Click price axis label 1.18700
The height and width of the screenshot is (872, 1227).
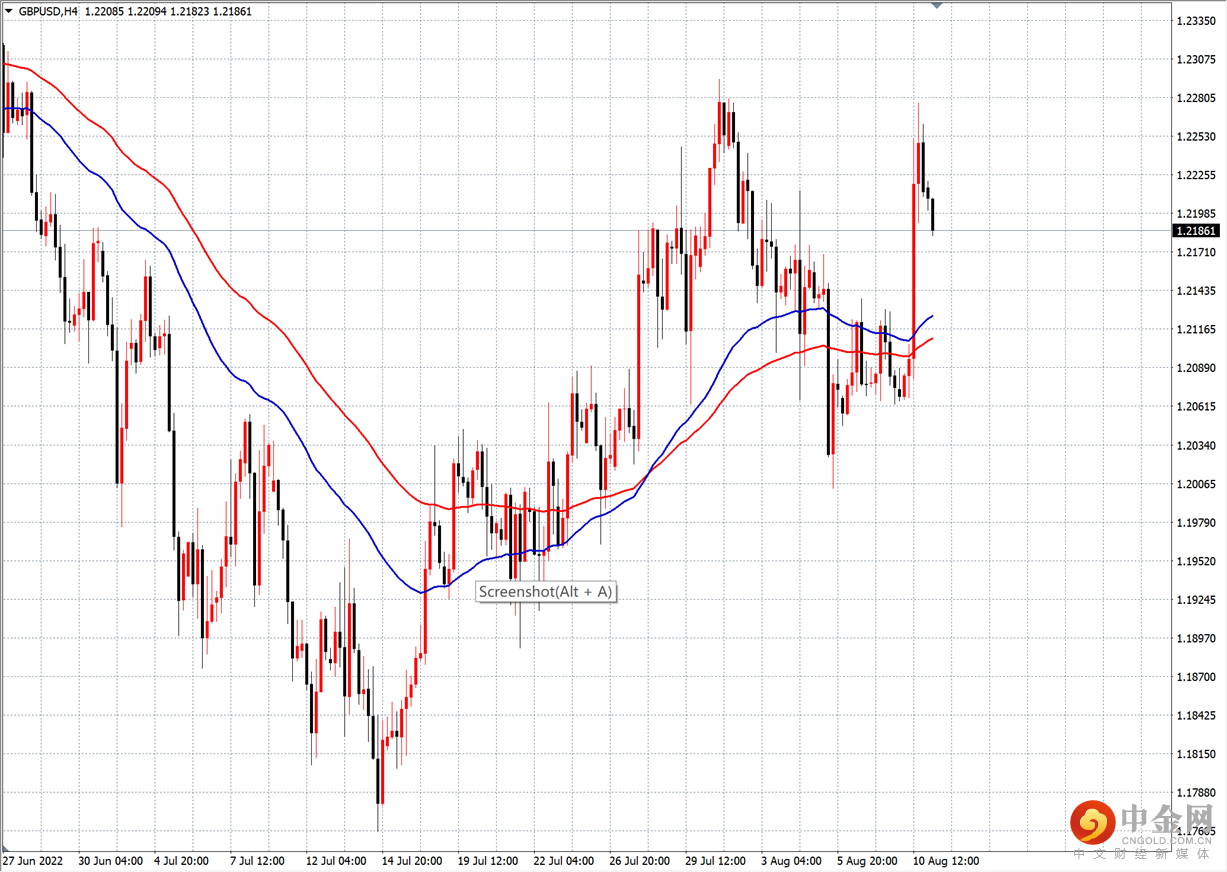click(x=1196, y=677)
